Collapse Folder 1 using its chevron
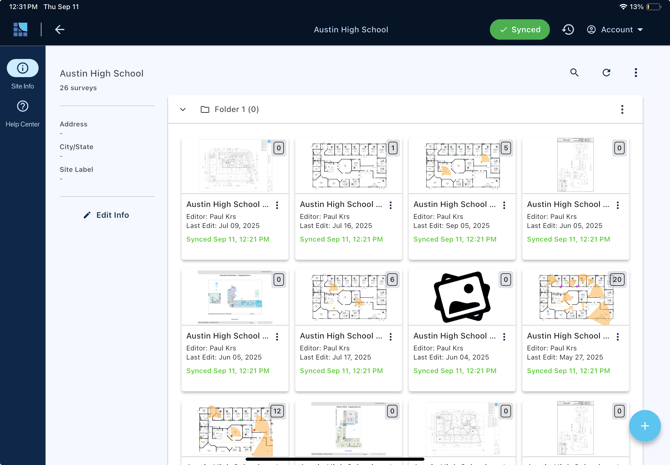The height and width of the screenshot is (465, 670). (183, 109)
